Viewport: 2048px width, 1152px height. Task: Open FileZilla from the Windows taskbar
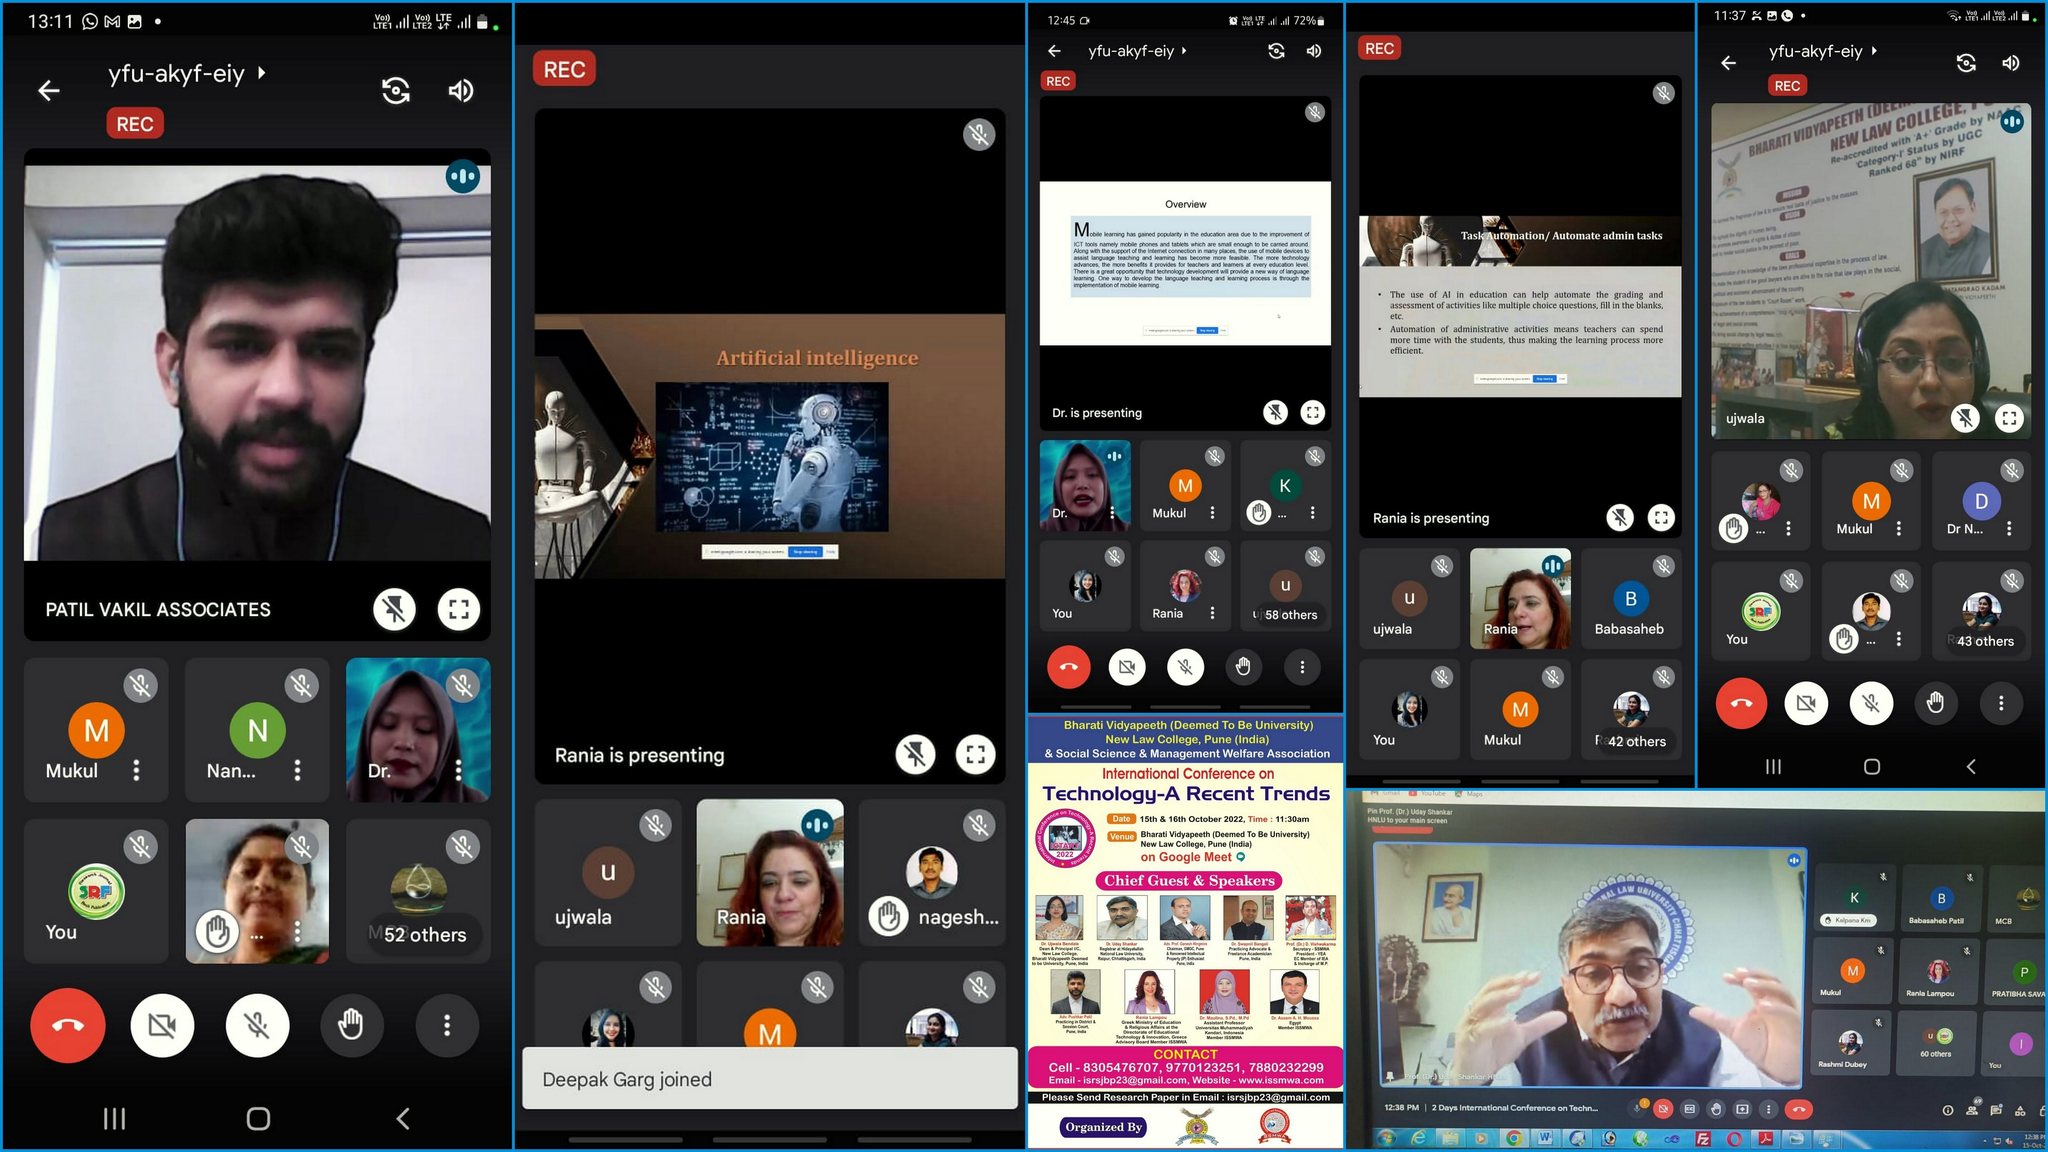(1703, 1139)
